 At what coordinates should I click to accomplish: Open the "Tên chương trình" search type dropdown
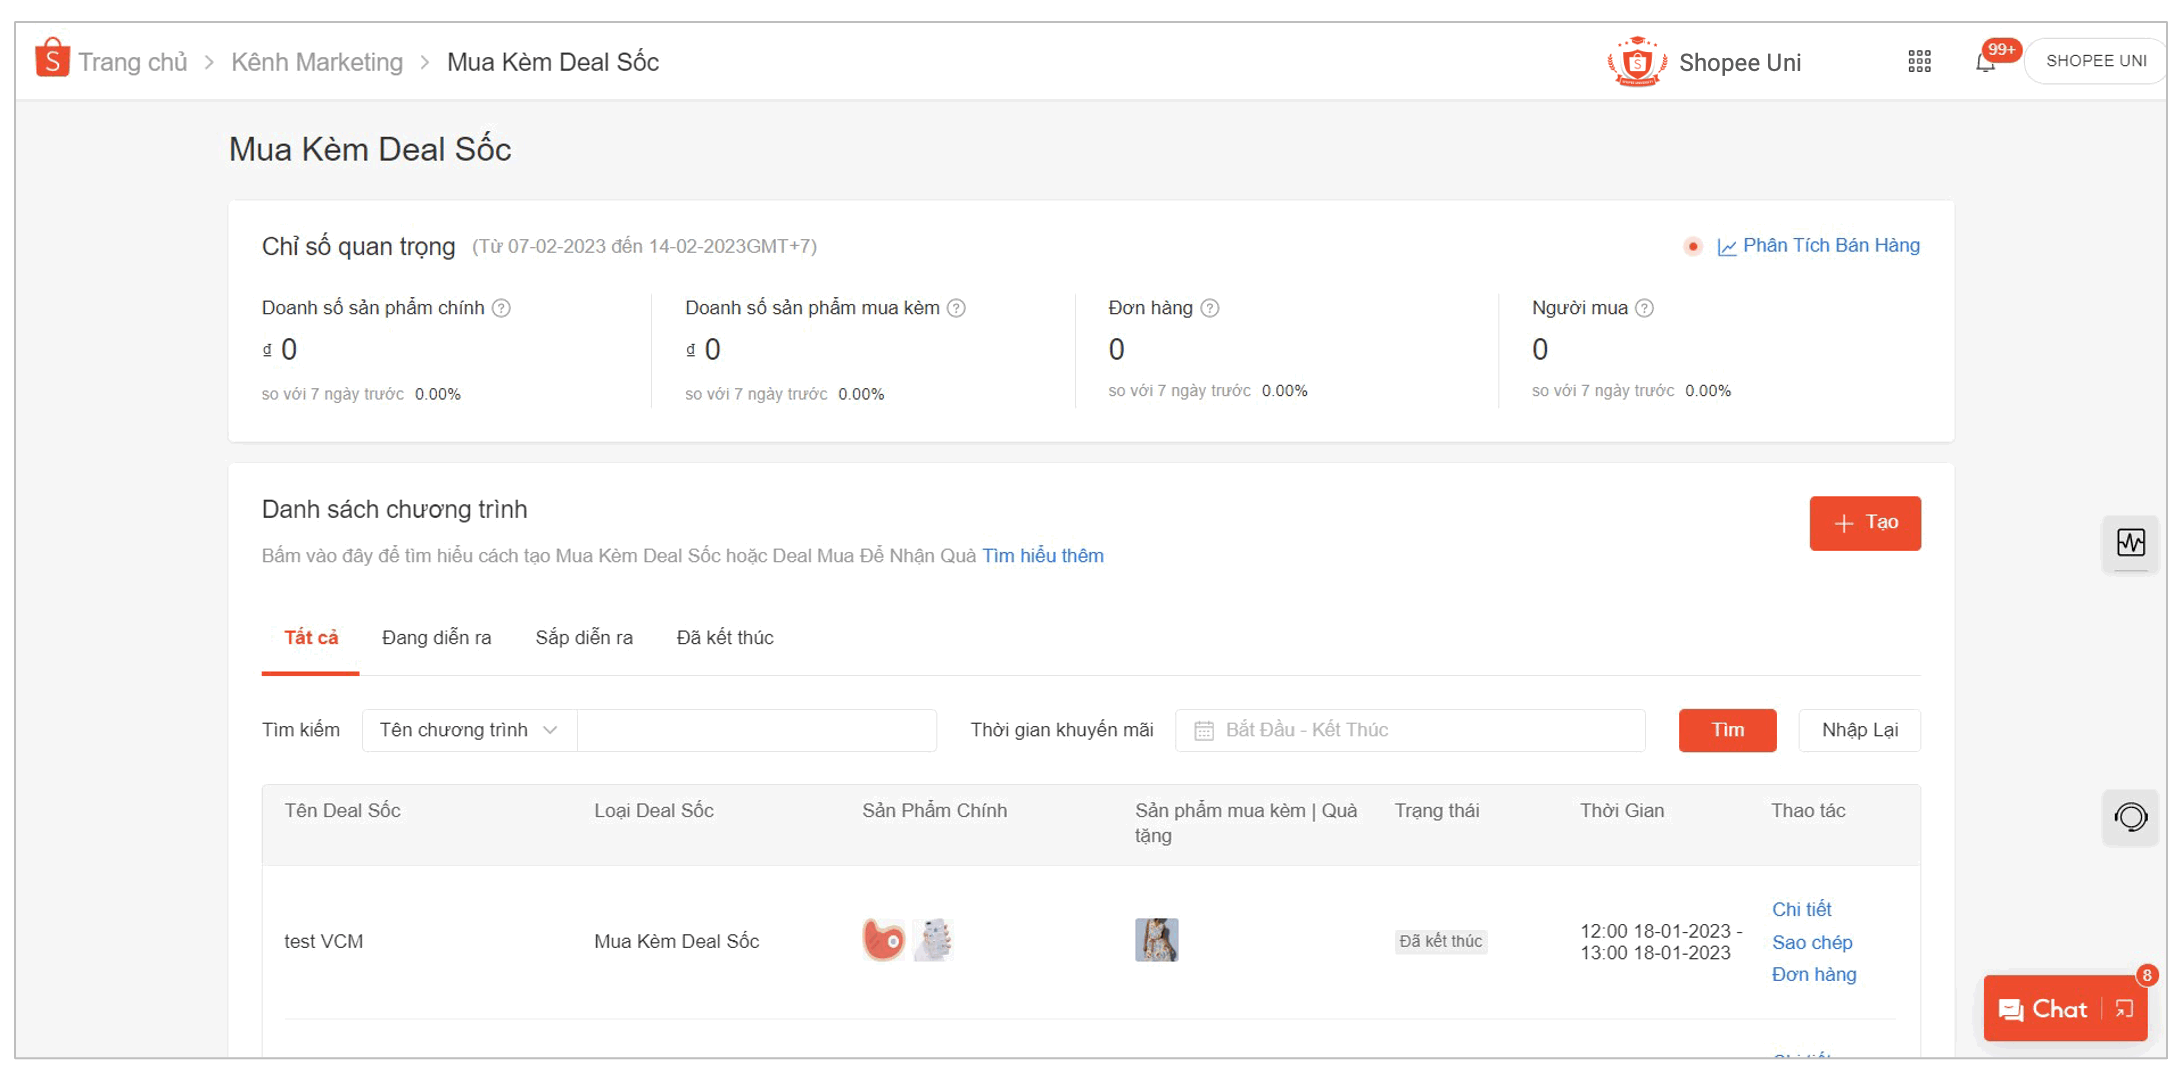tap(468, 730)
